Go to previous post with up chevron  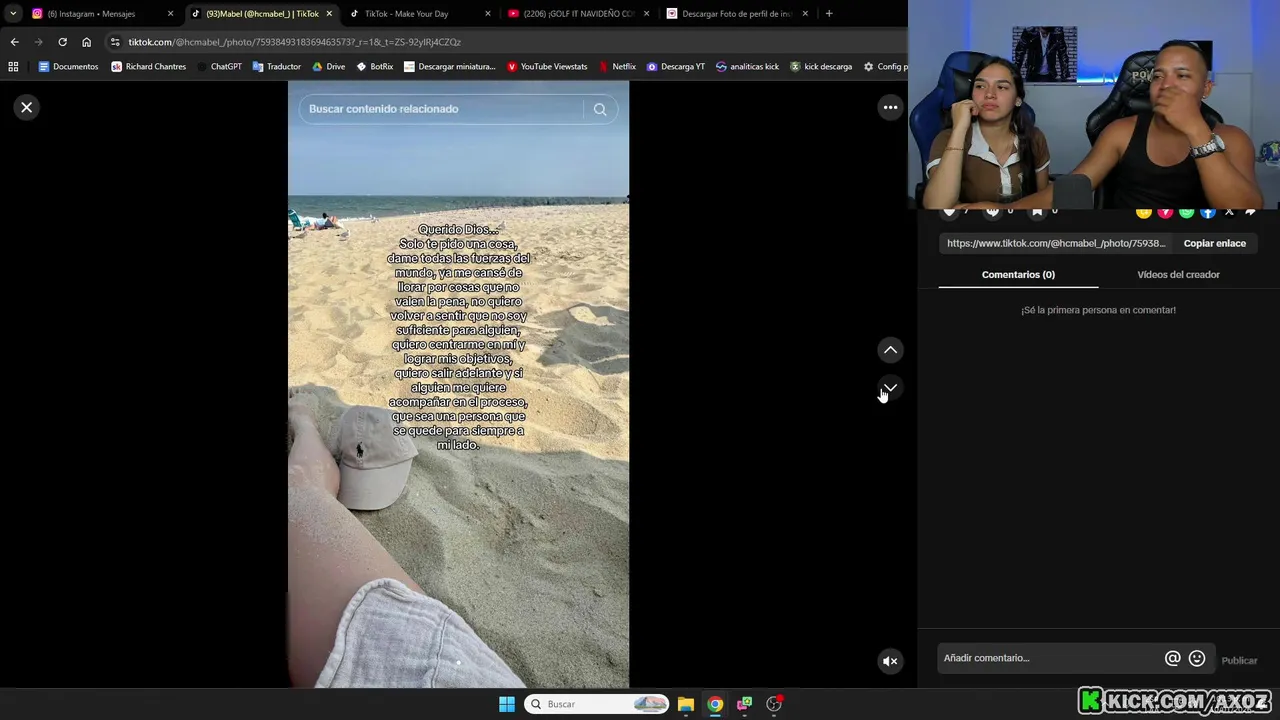890,350
